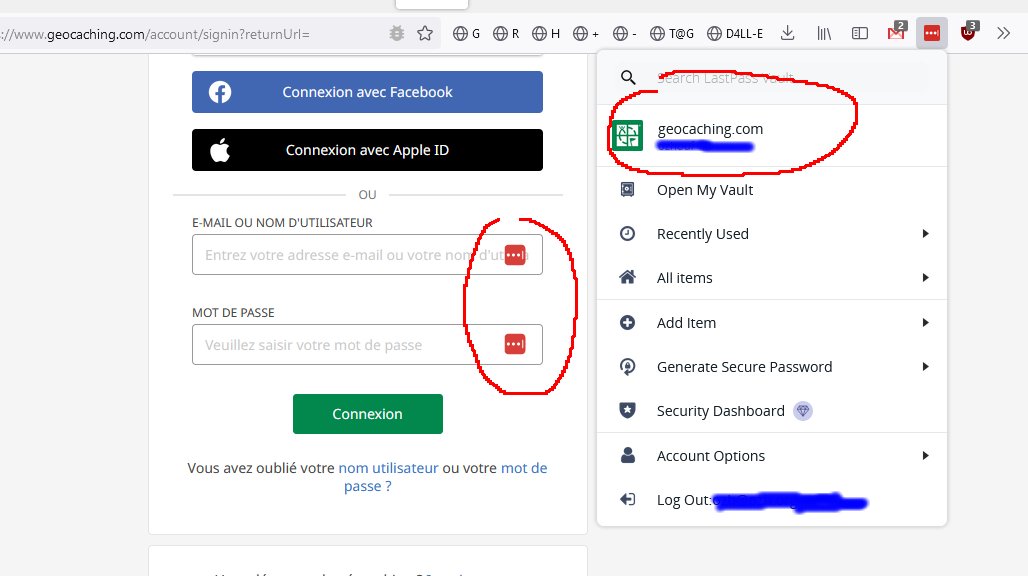Select Generate Secure Password
1028x576 pixels.
click(x=772, y=367)
